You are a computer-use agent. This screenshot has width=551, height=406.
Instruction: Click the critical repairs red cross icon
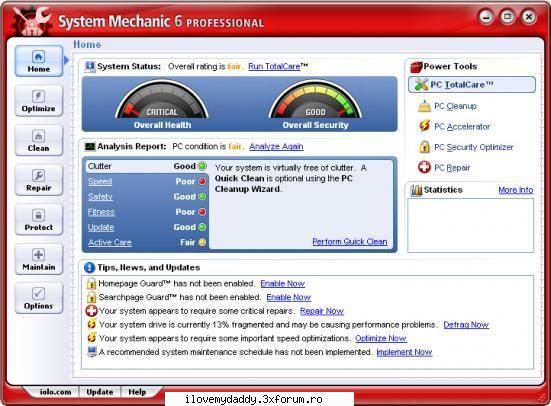tap(91, 311)
